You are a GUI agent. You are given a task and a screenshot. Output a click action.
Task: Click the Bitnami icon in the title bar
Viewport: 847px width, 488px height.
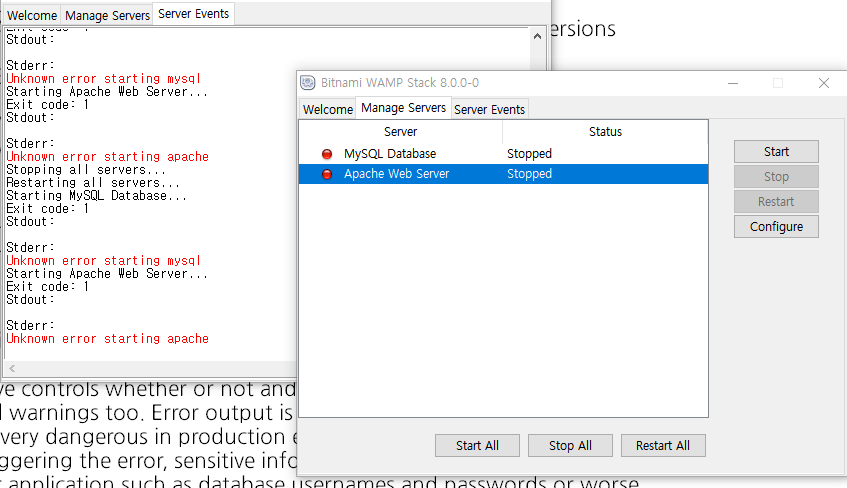coord(307,83)
